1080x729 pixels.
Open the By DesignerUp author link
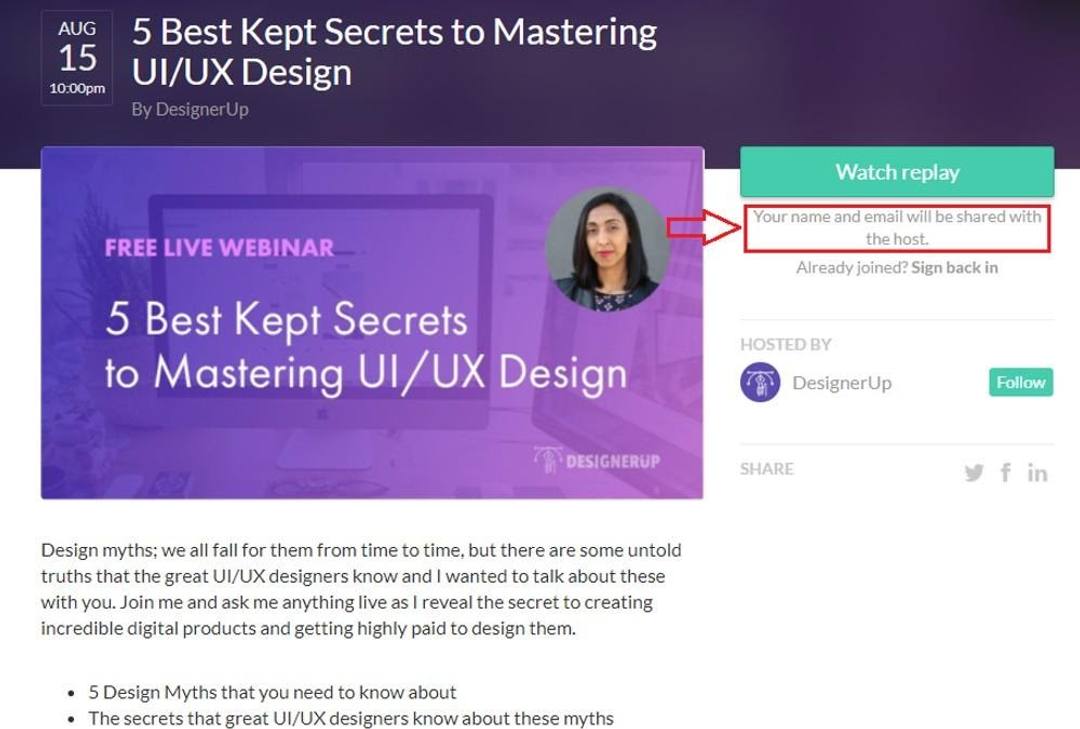[x=190, y=110]
